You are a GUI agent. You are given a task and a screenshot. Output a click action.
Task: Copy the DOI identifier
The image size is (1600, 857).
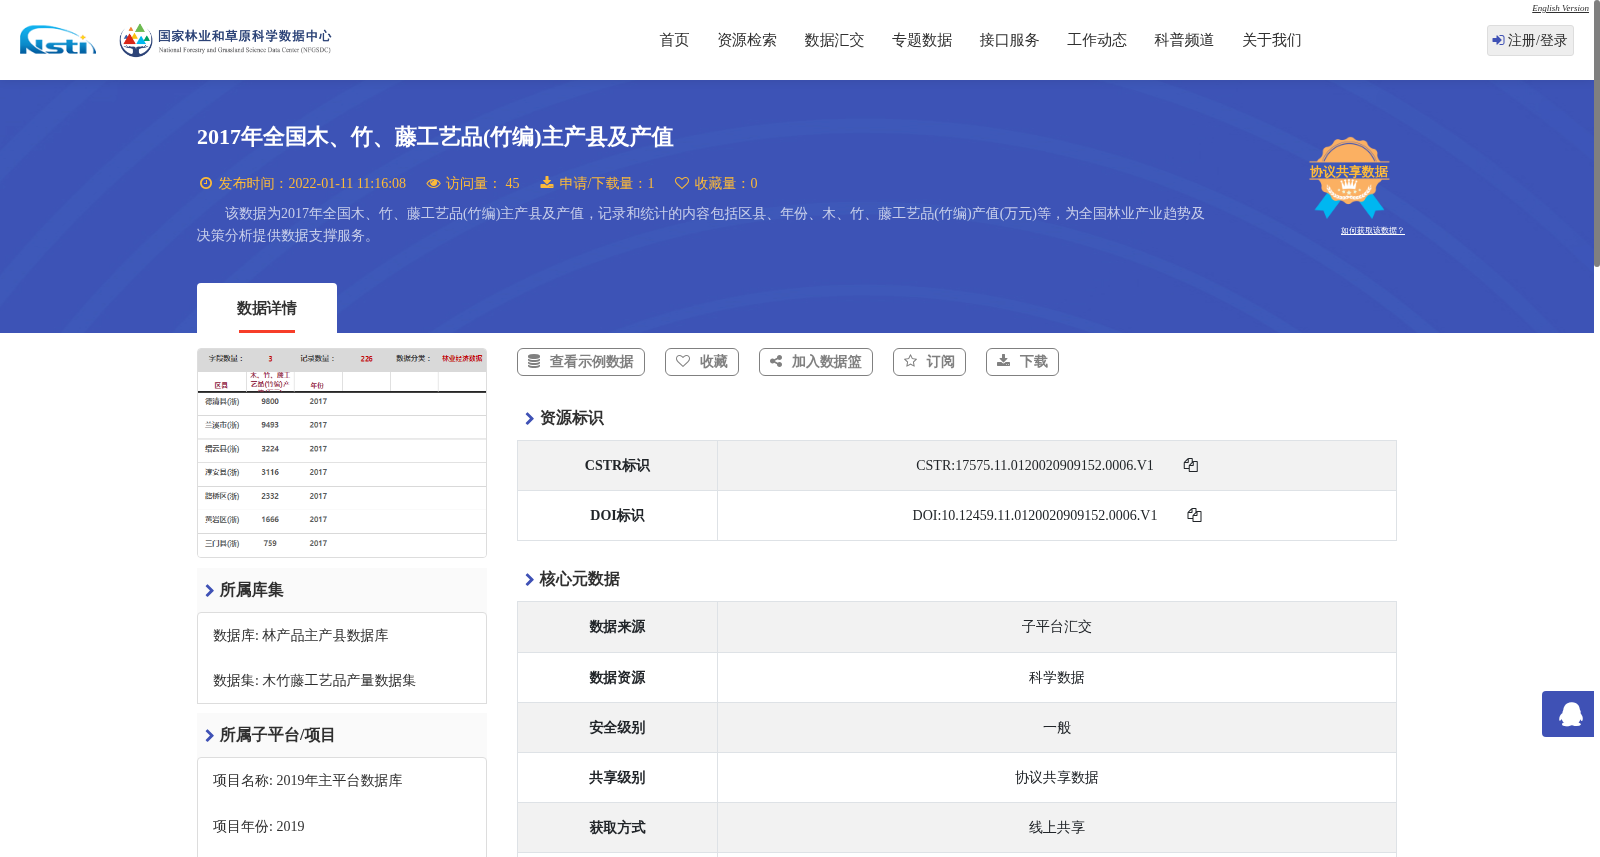point(1194,515)
